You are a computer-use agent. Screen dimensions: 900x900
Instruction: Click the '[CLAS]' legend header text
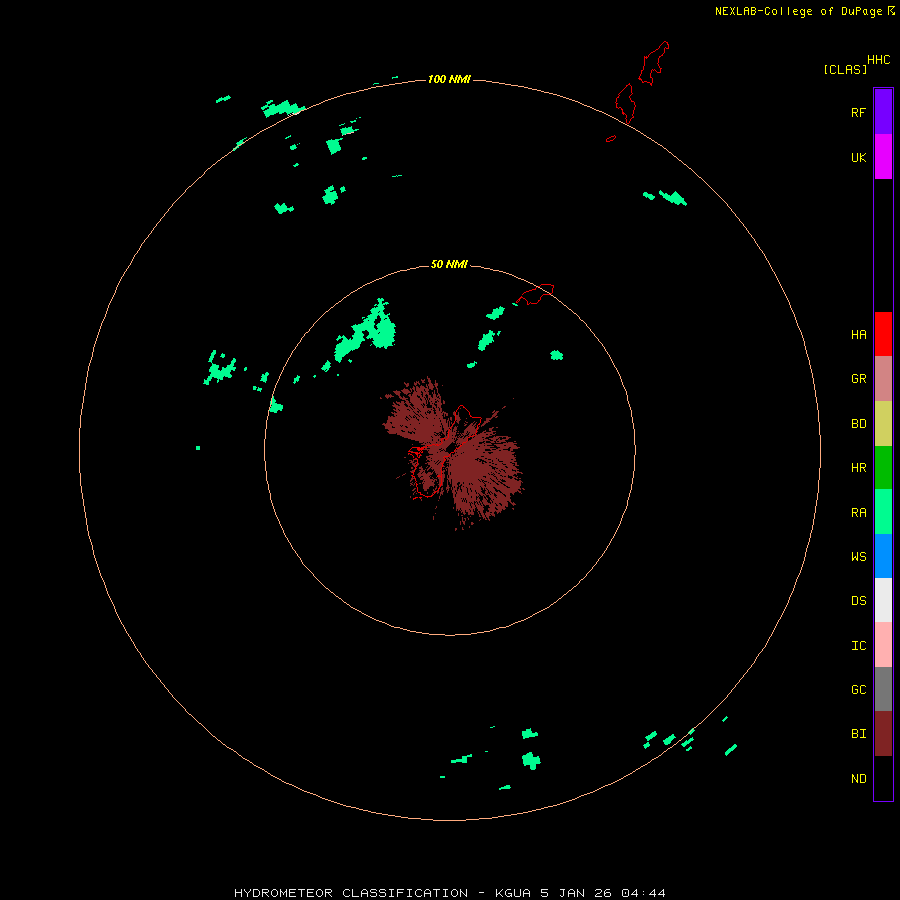pos(844,70)
